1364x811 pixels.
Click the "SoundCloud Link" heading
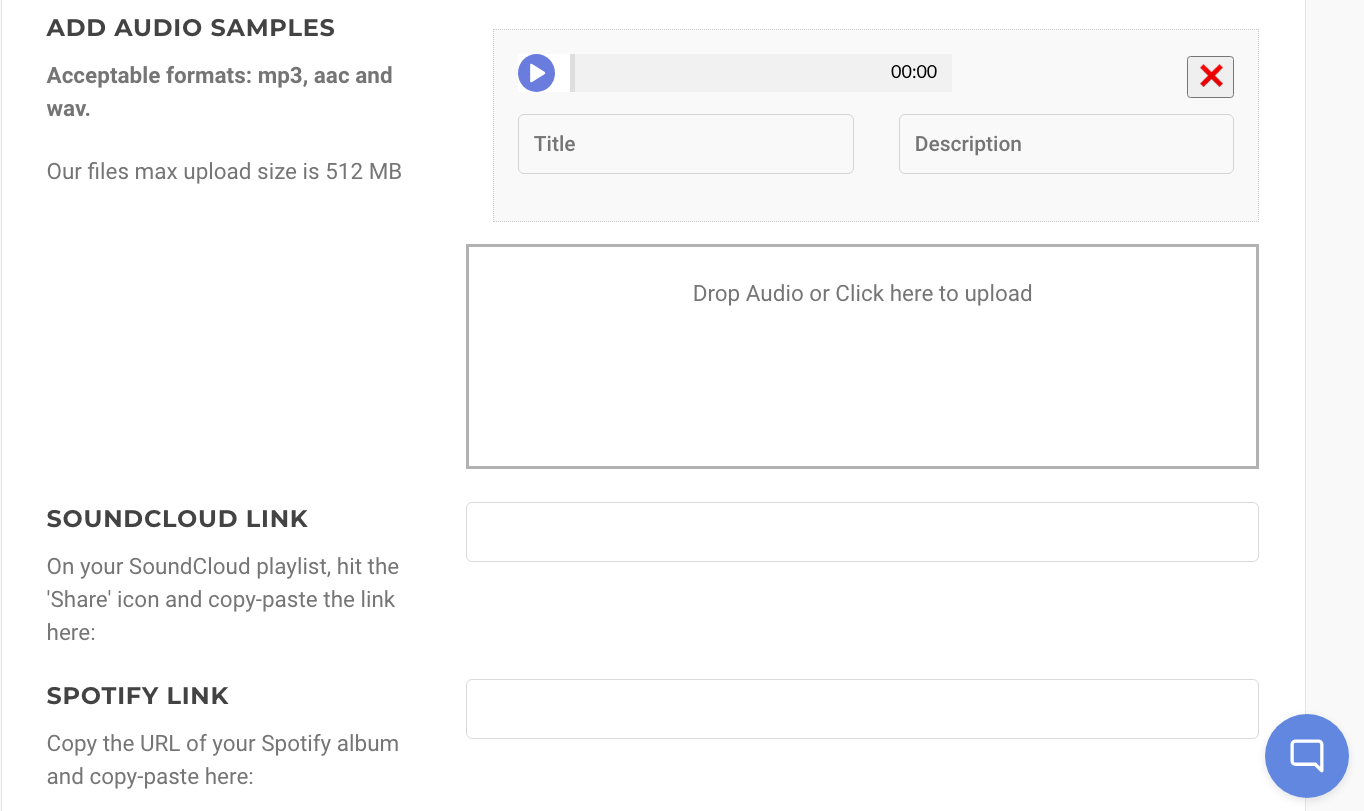pyautogui.click(x=177, y=519)
